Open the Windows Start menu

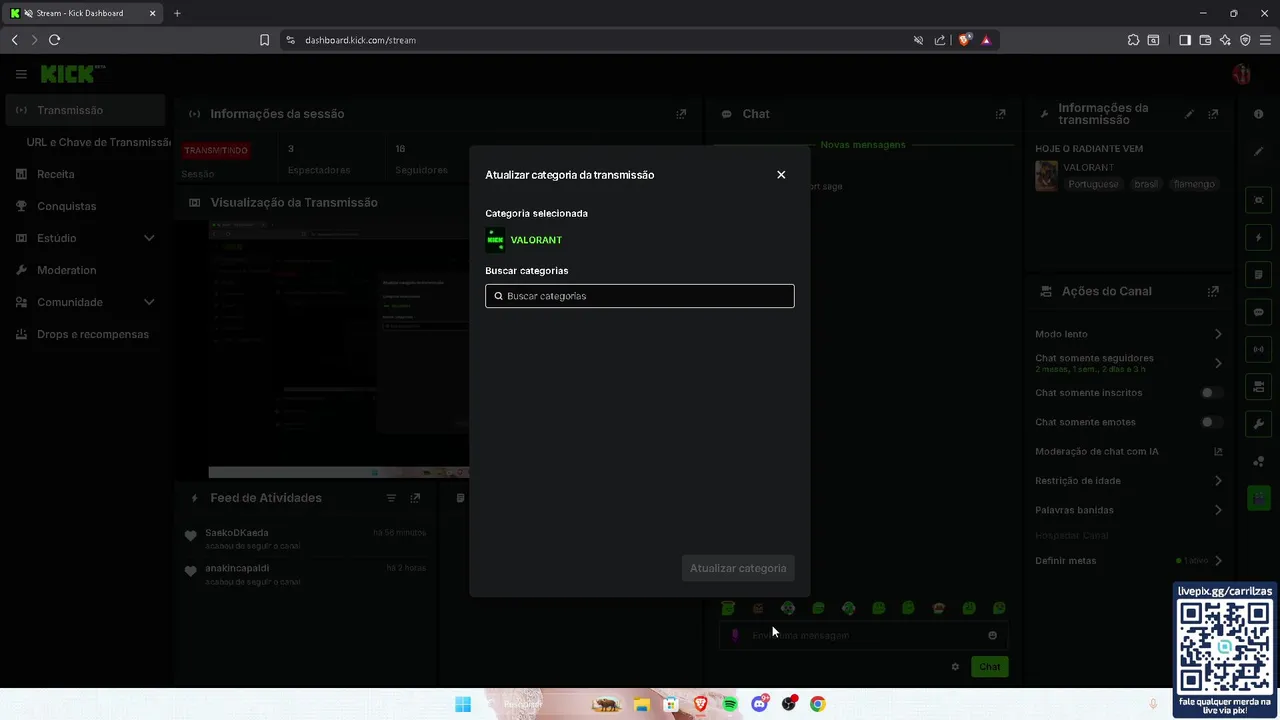tap(463, 704)
